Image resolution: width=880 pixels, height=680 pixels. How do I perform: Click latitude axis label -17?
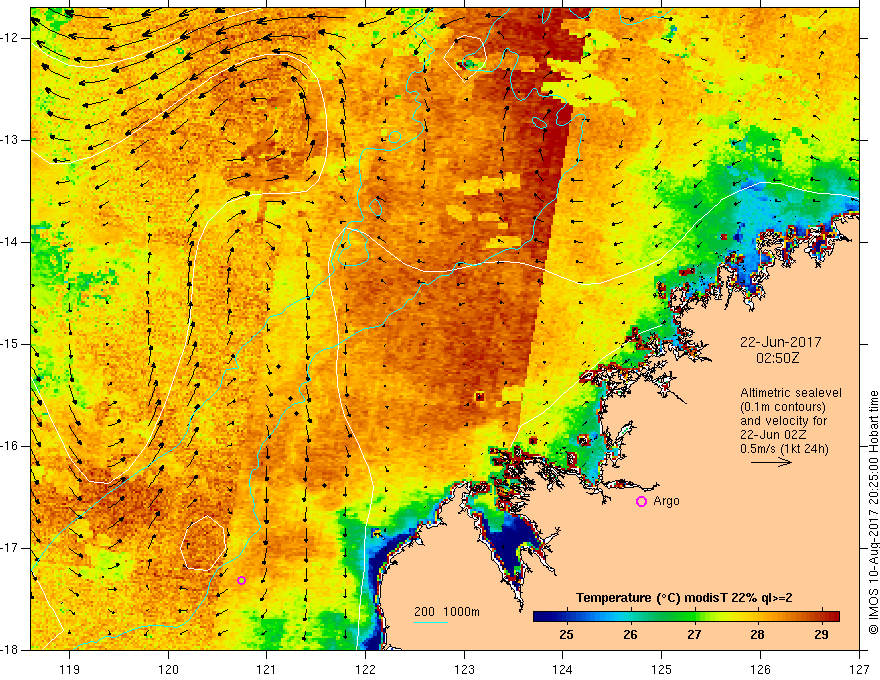coord(10,548)
